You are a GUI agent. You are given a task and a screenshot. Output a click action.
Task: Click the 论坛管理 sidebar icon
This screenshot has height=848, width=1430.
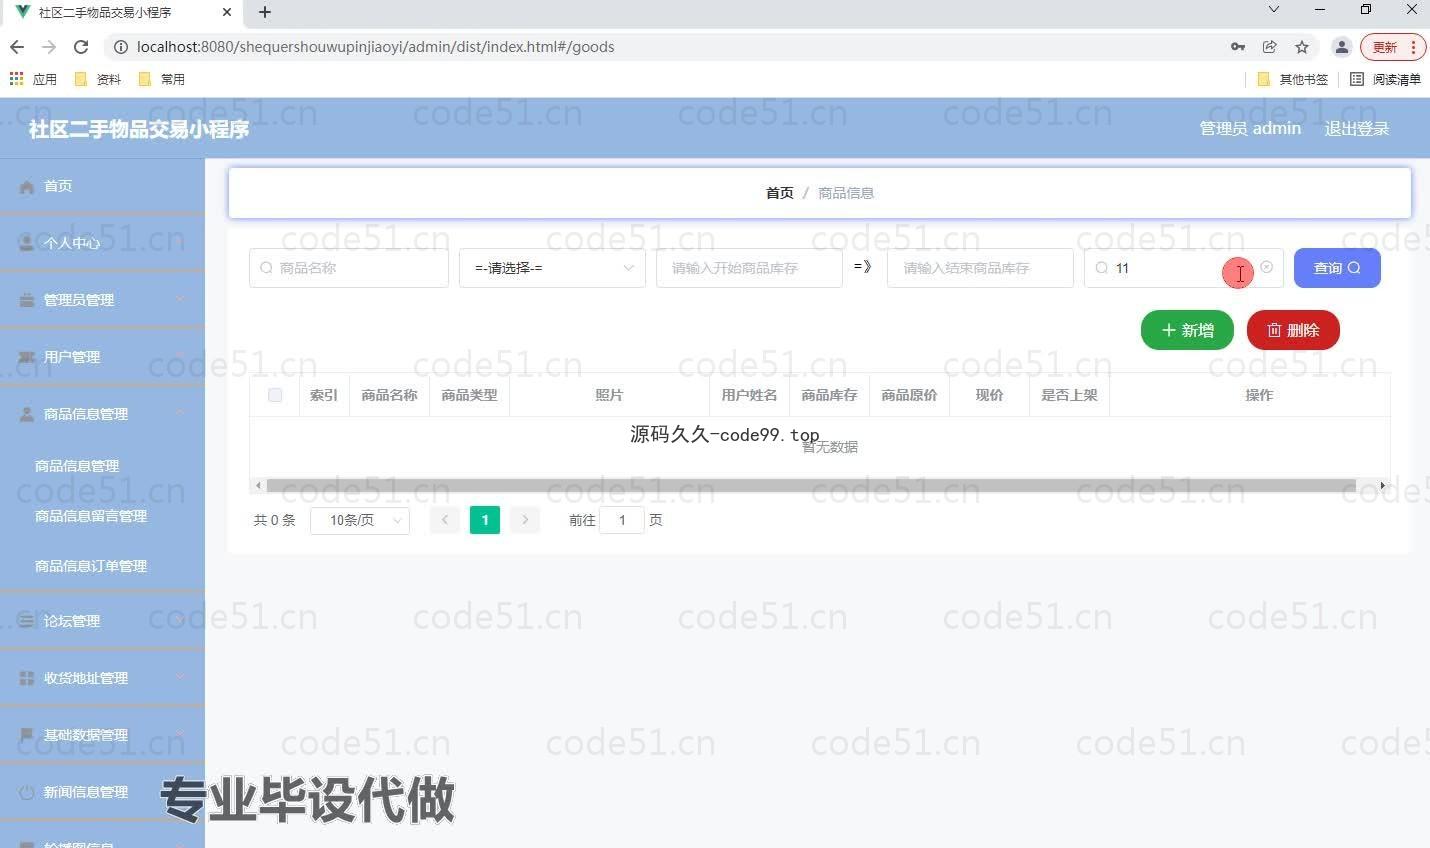tap(27, 621)
